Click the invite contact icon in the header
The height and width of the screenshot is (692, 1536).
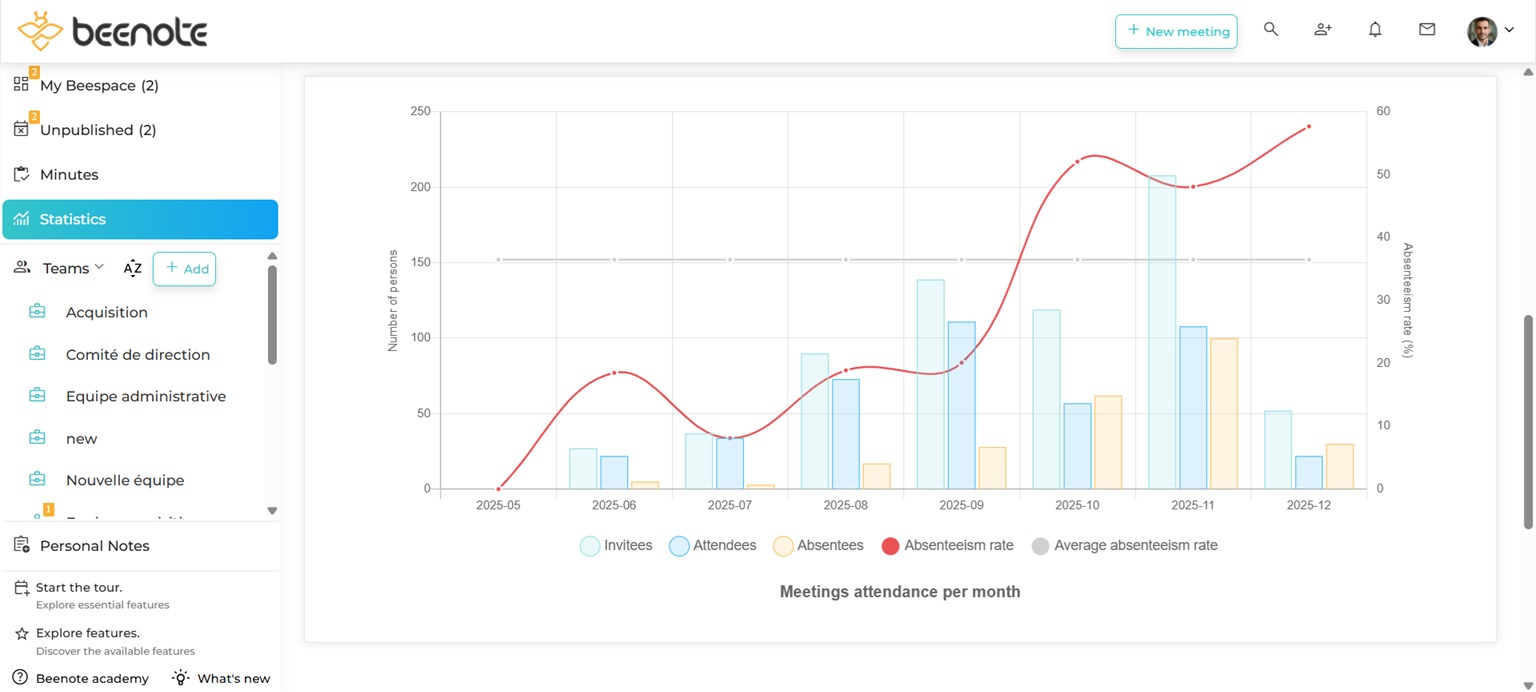point(1323,29)
